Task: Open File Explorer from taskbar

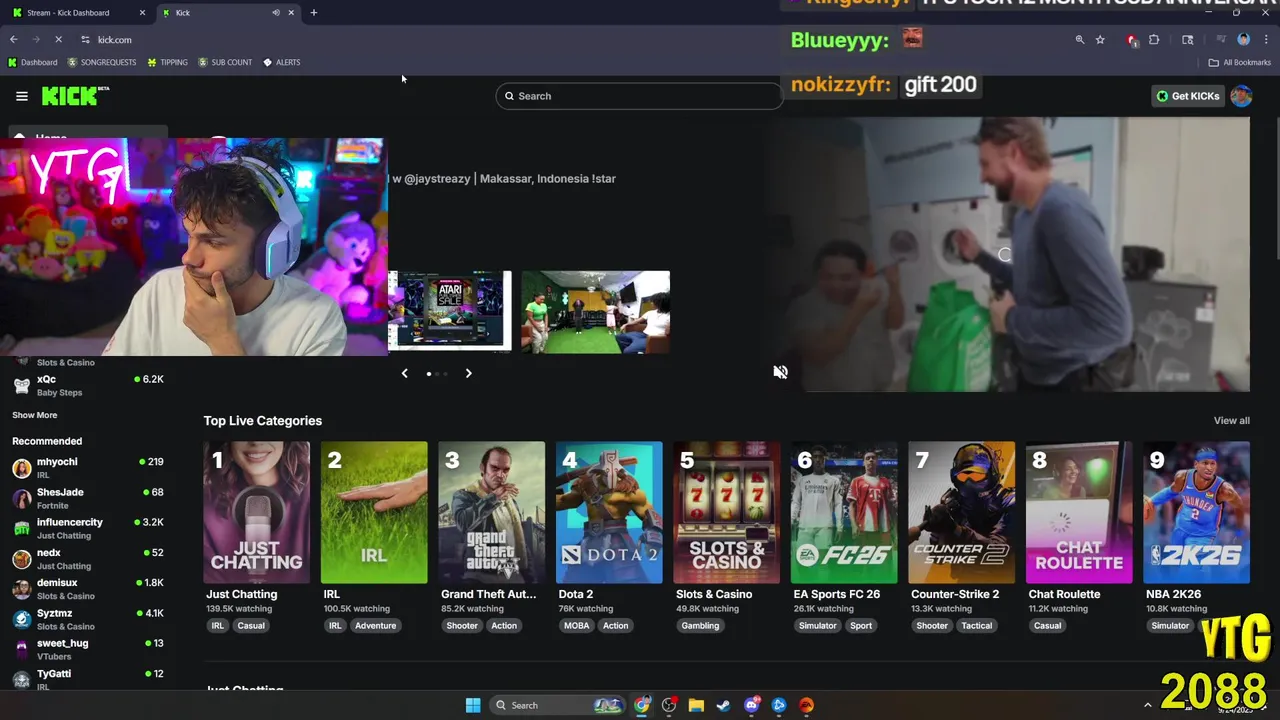Action: click(x=696, y=705)
